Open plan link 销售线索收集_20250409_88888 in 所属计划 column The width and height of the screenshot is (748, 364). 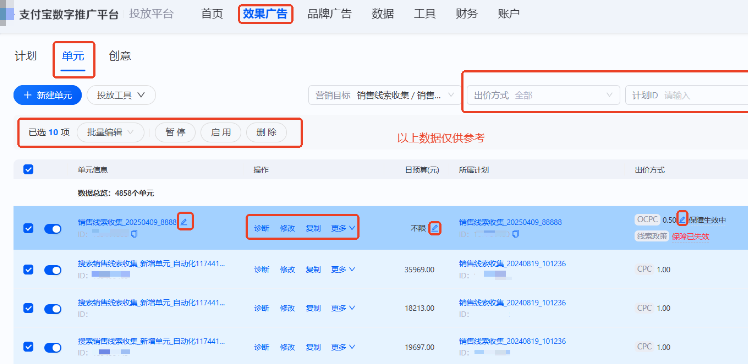(510, 222)
